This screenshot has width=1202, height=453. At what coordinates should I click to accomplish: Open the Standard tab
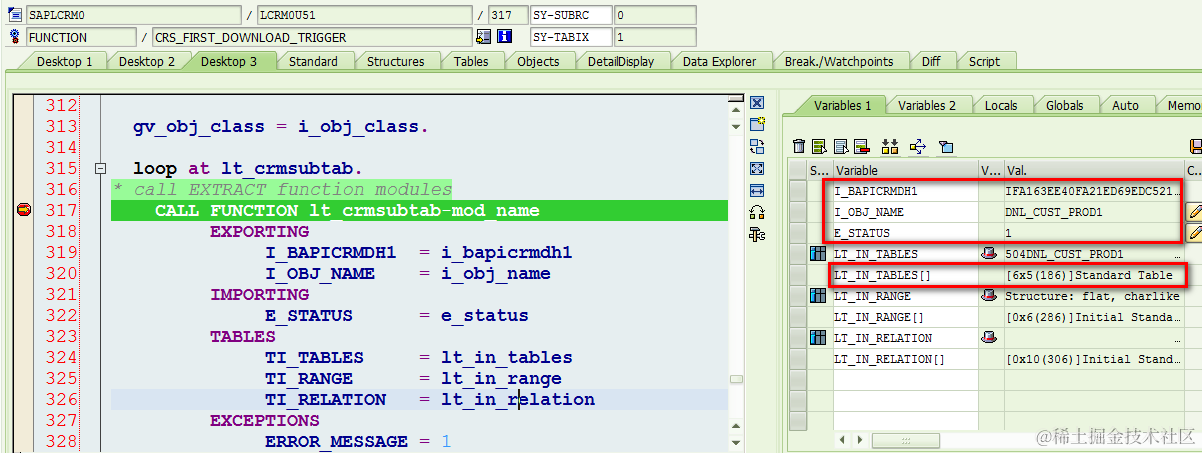(x=313, y=61)
